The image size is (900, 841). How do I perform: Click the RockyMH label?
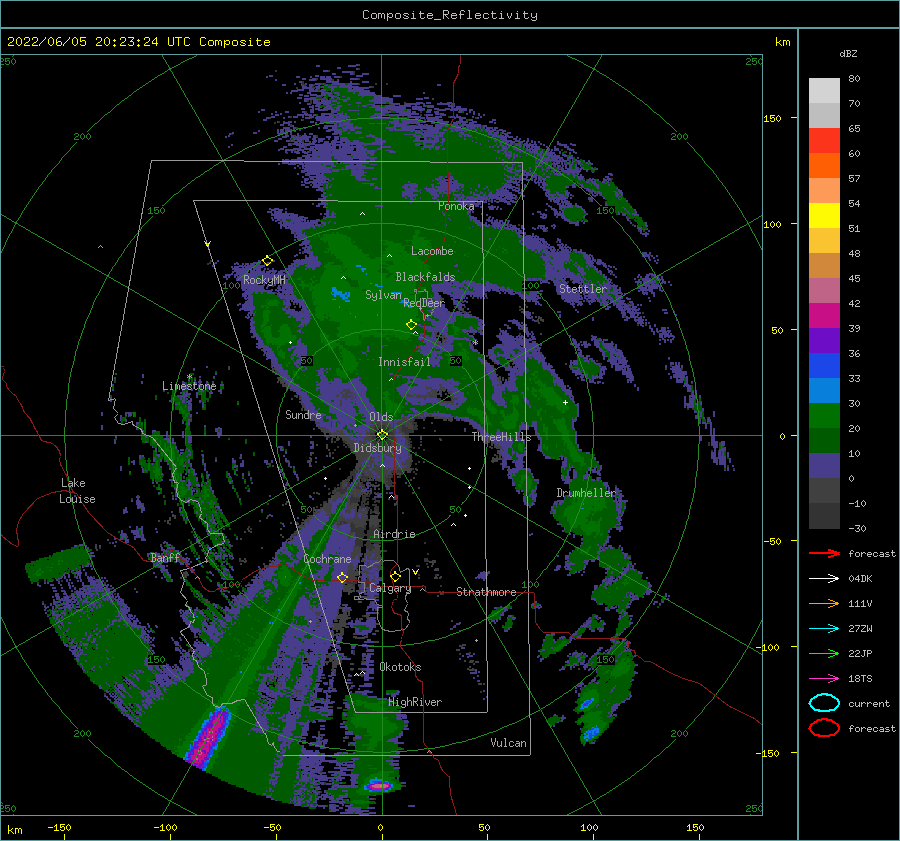pyautogui.click(x=264, y=280)
